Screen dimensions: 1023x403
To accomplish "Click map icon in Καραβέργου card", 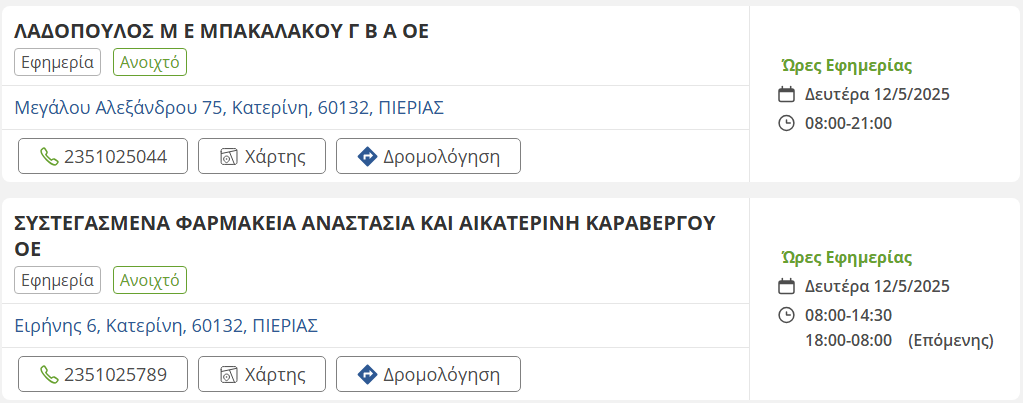I will coord(229,374).
